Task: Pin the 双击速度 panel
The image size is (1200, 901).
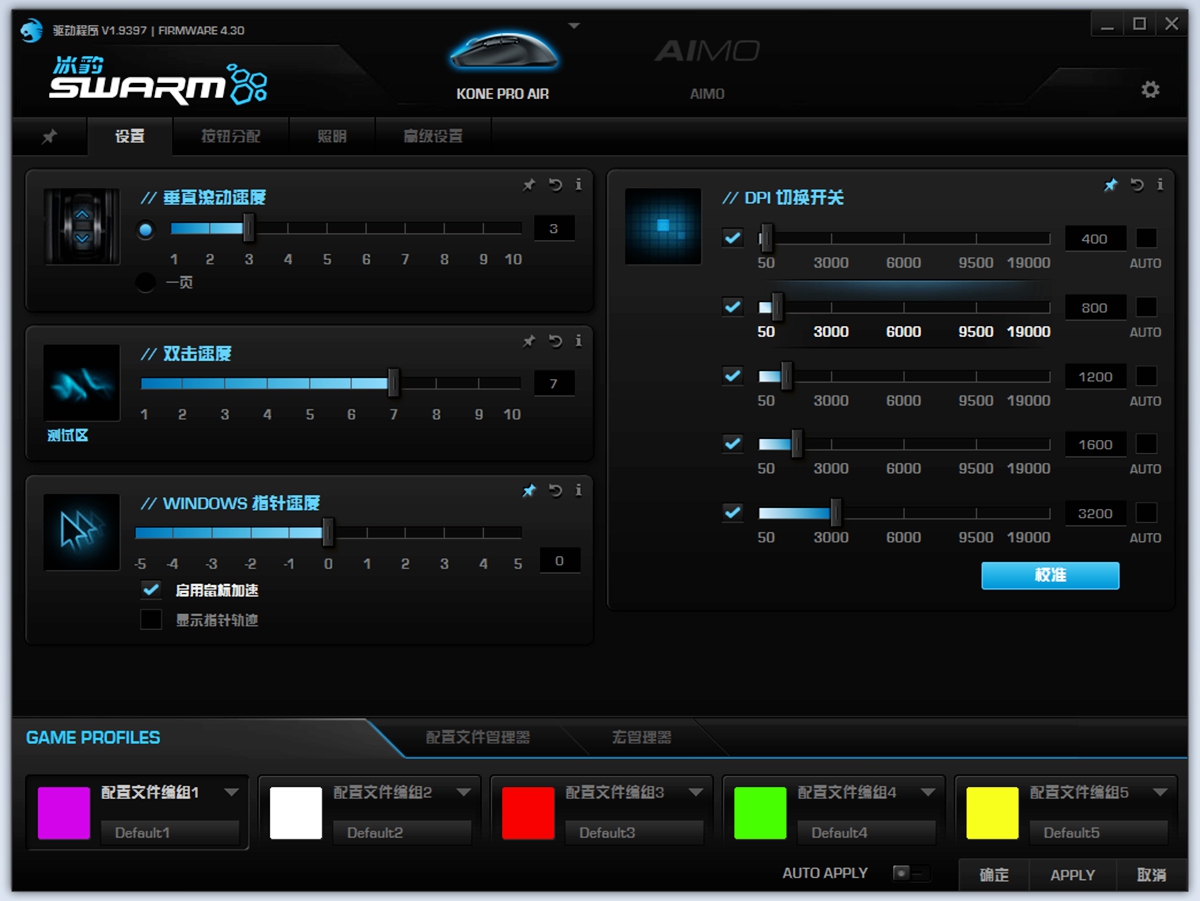Action: pyautogui.click(x=529, y=341)
